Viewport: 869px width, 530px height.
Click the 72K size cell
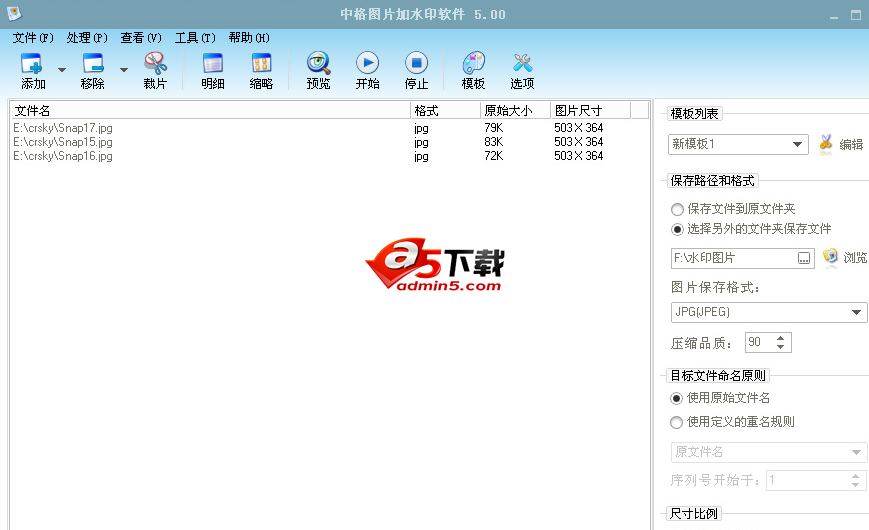click(x=493, y=156)
